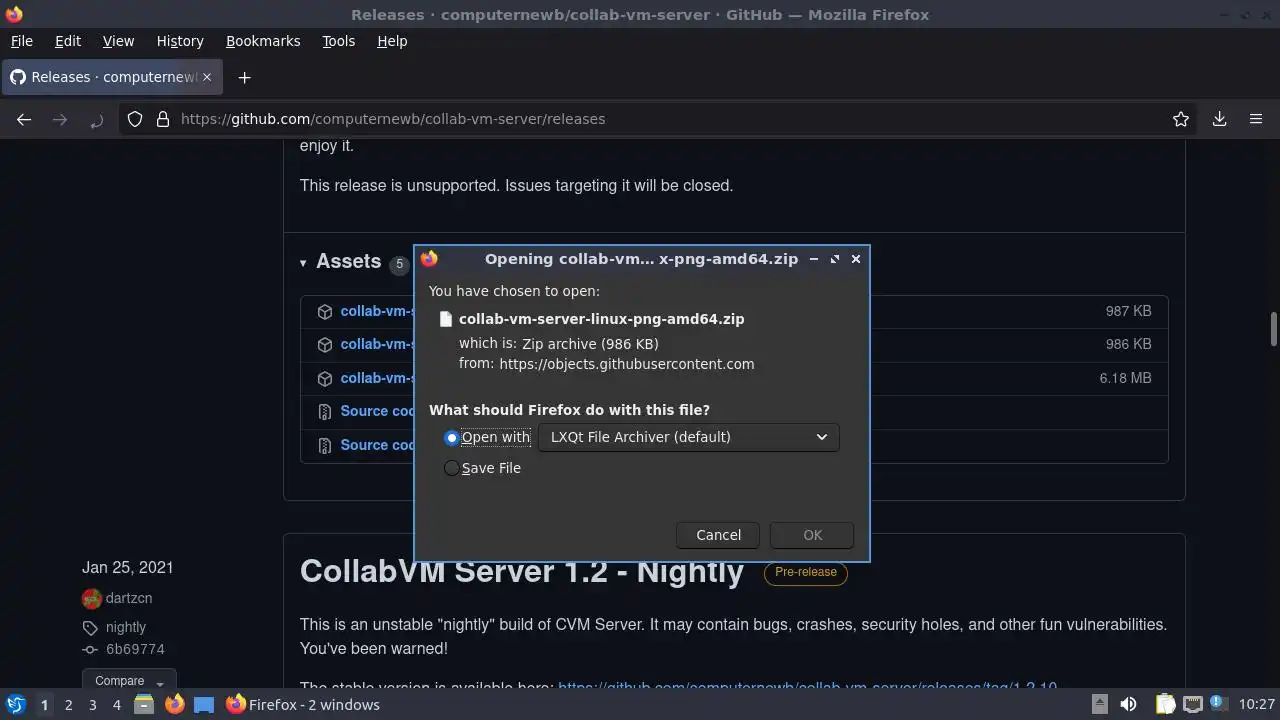Viewport: 1280px width, 720px height.
Task: Click the volume speaker tray icon
Action: (1128, 704)
